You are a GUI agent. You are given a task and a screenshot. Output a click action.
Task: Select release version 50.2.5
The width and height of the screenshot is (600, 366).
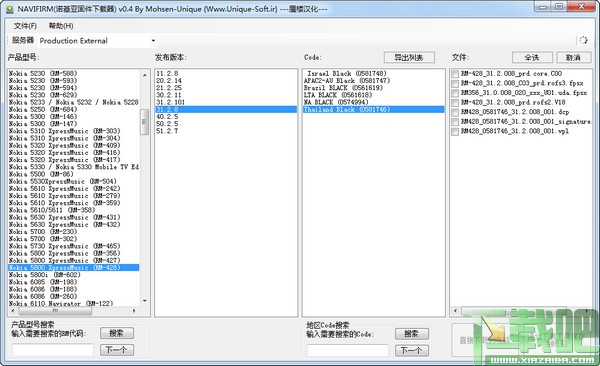(226, 124)
